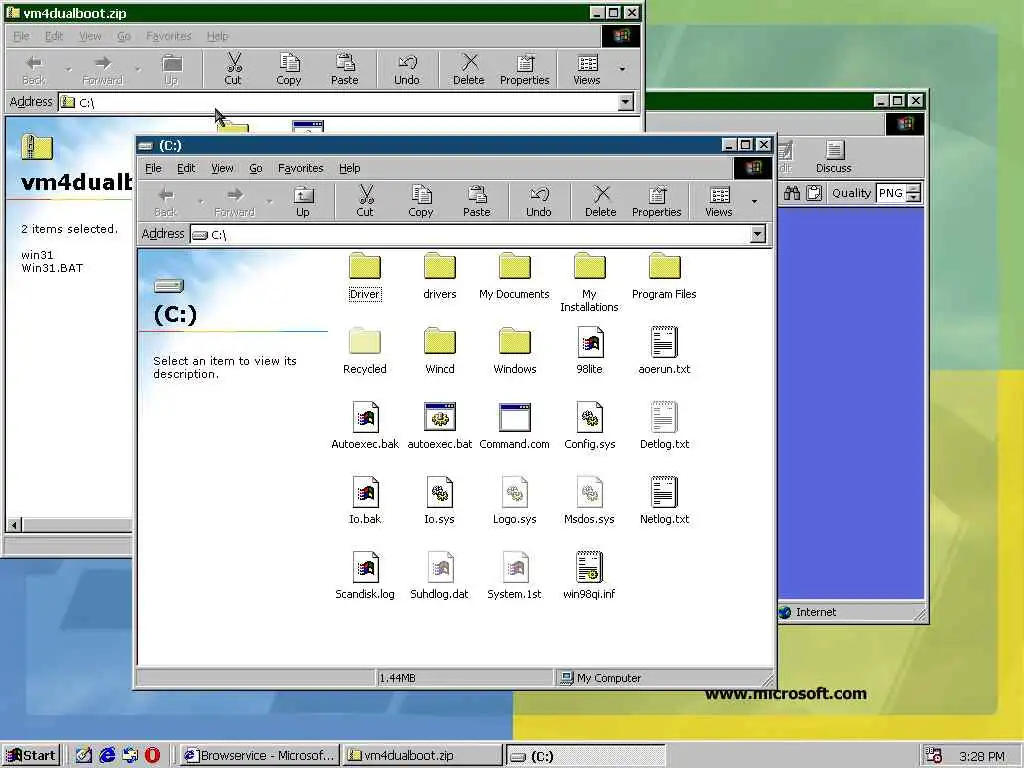Screen dimensions: 1024x768
Task: Click Up button in C: window toolbar
Action: (x=303, y=202)
